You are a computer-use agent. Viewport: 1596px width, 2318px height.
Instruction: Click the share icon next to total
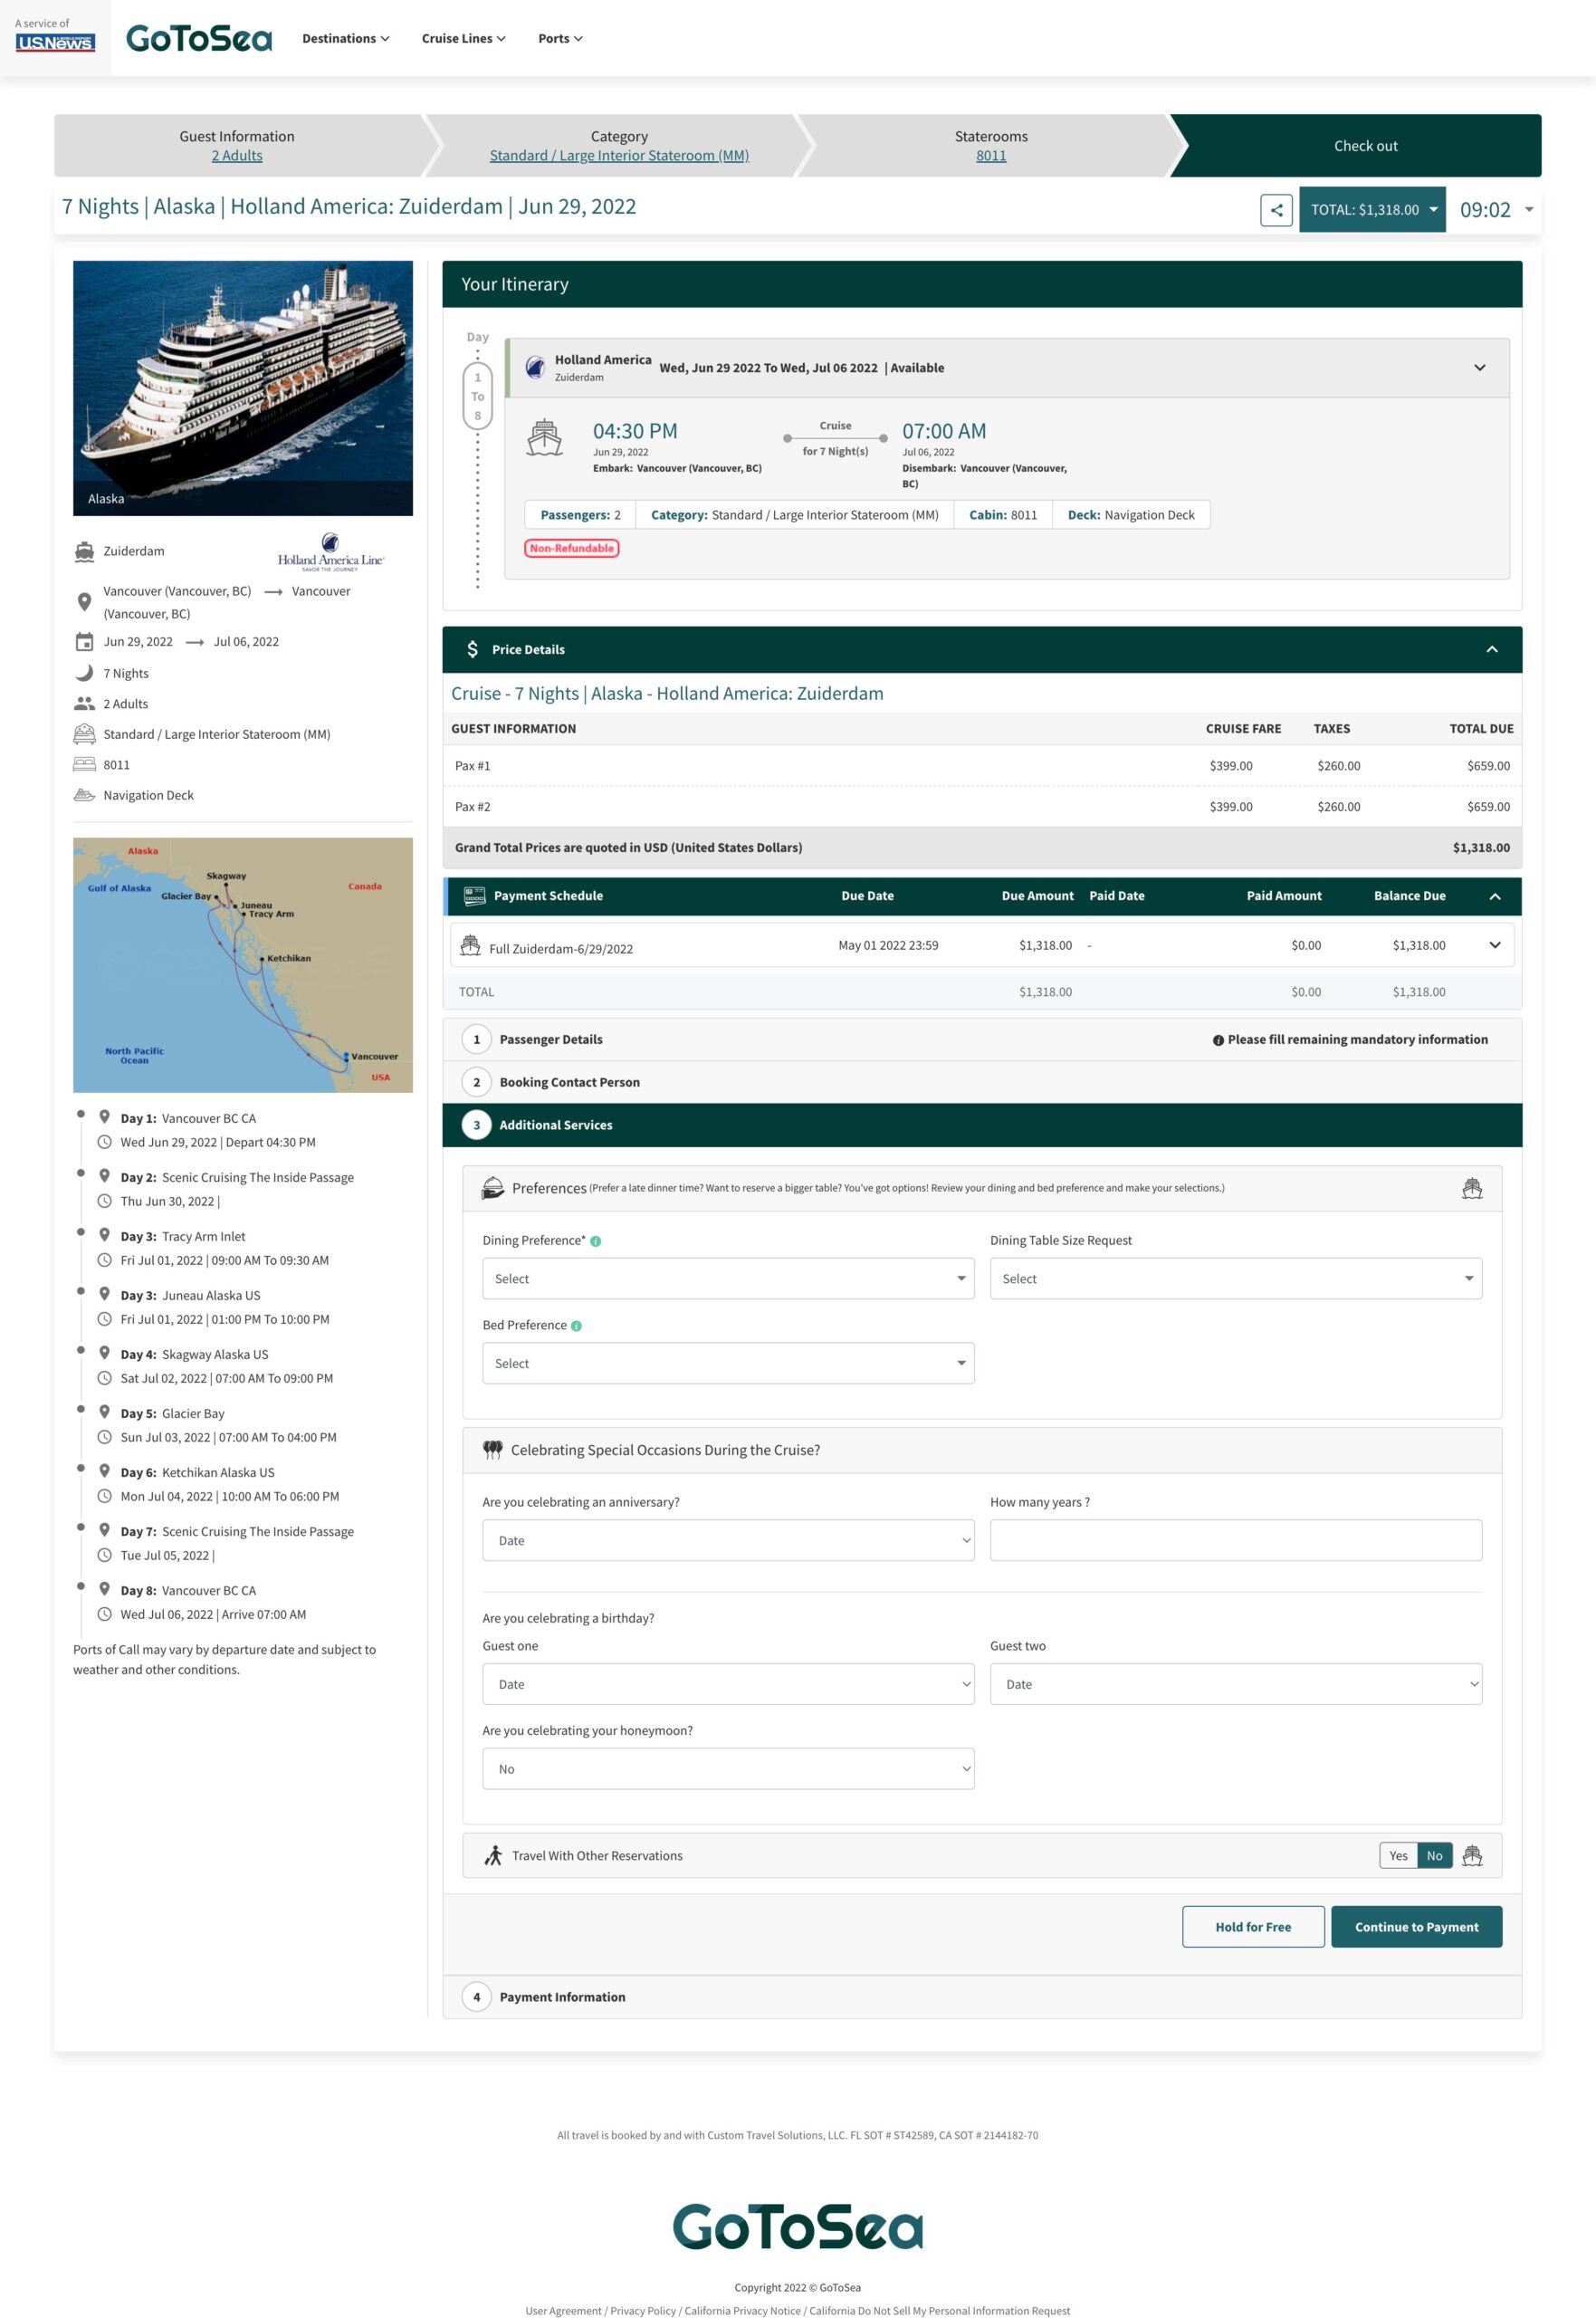click(1276, 210)
